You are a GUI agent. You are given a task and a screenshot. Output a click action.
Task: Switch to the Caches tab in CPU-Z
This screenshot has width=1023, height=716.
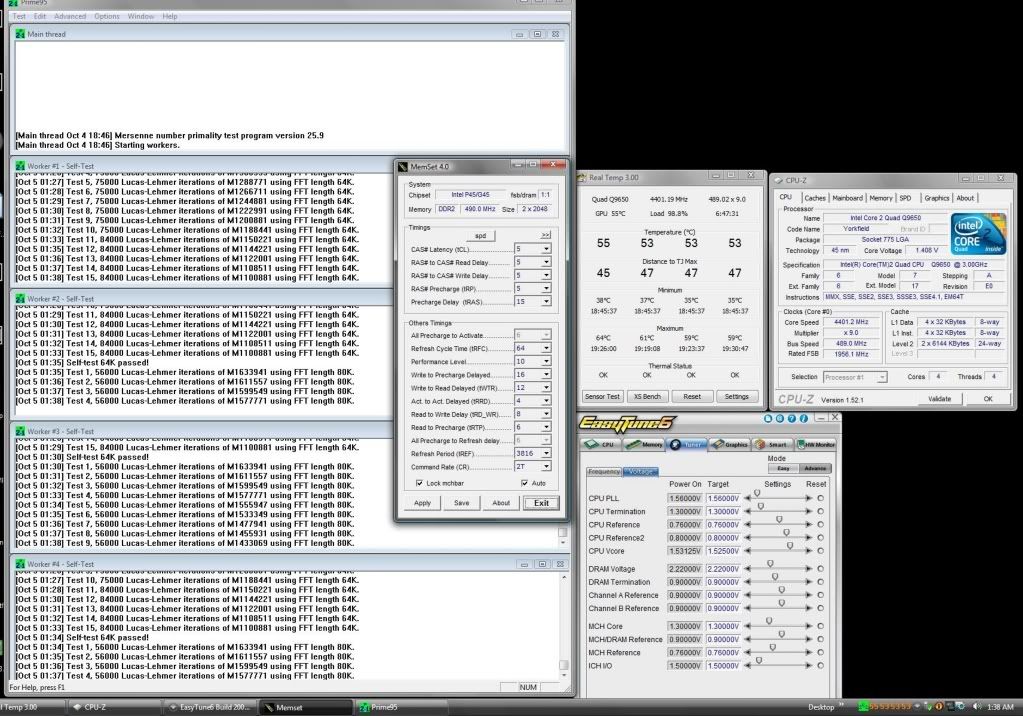click(815, 198)
